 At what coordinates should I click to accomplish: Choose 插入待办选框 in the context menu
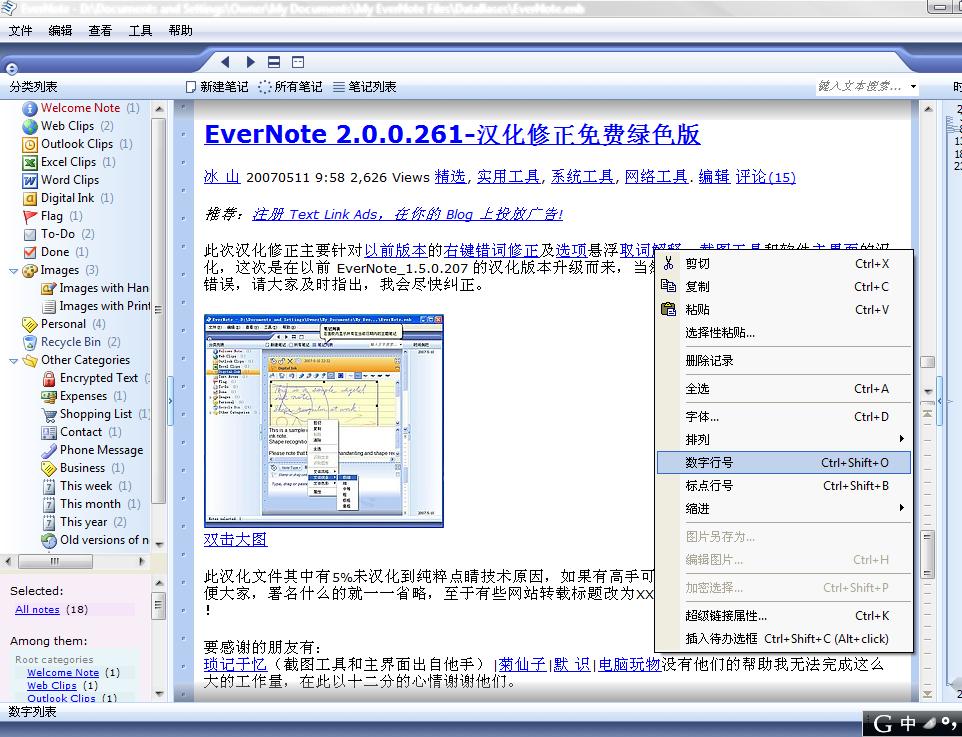tap(783, 639)
